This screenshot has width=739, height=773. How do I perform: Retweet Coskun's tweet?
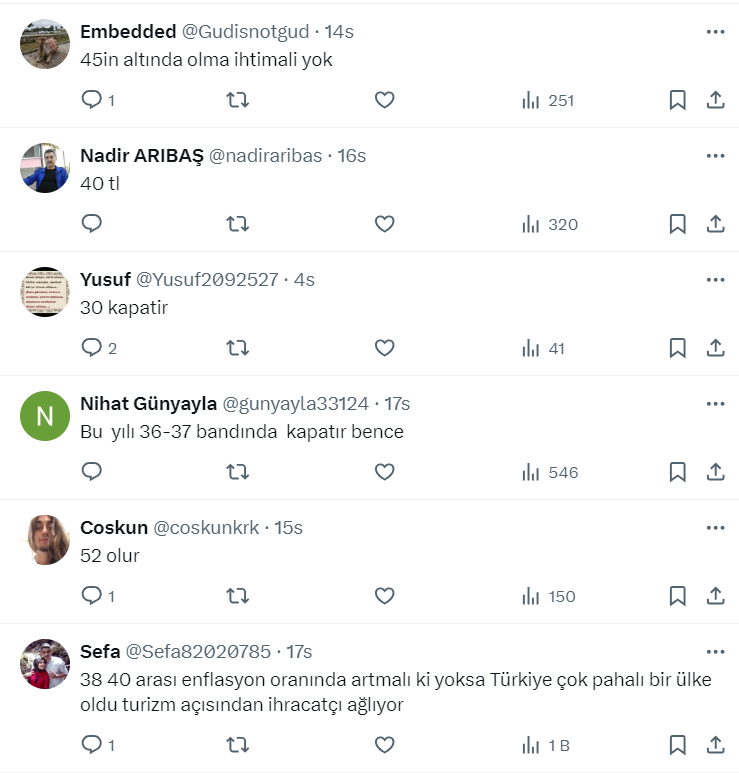coord(238,596)
